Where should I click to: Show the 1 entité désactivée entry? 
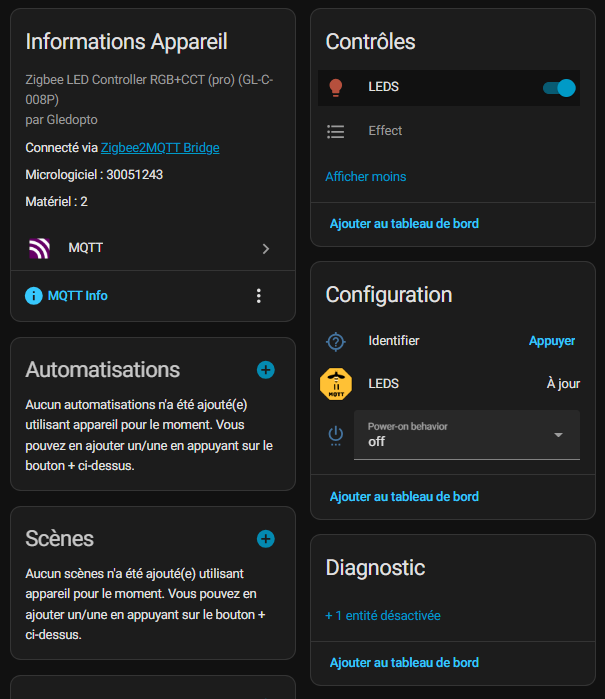pyautogui.click(x=383, y=616)
